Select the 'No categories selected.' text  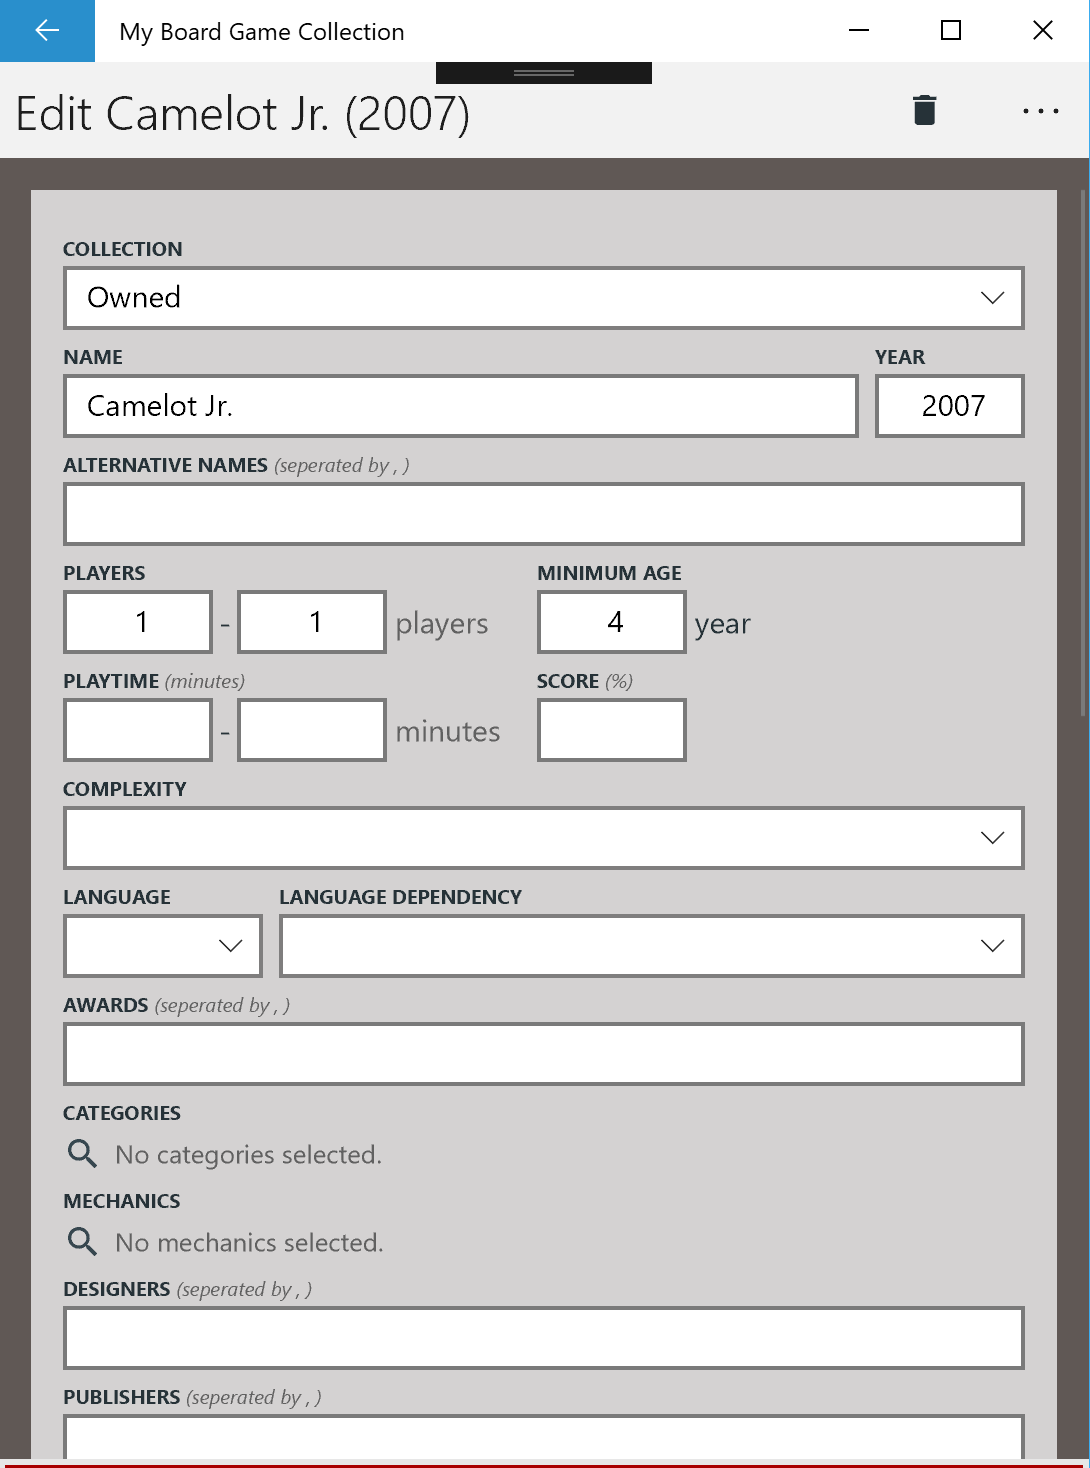click(x=249, y=1155)
